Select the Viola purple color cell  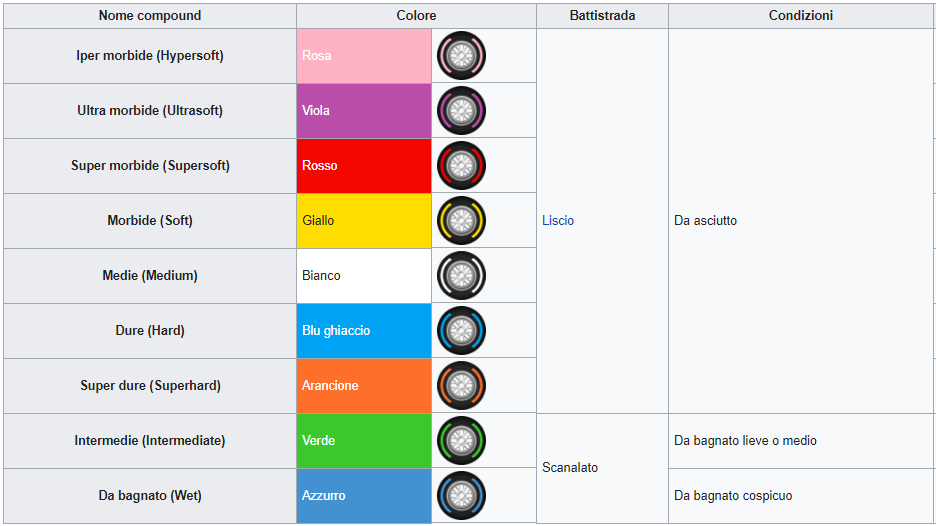364,110
